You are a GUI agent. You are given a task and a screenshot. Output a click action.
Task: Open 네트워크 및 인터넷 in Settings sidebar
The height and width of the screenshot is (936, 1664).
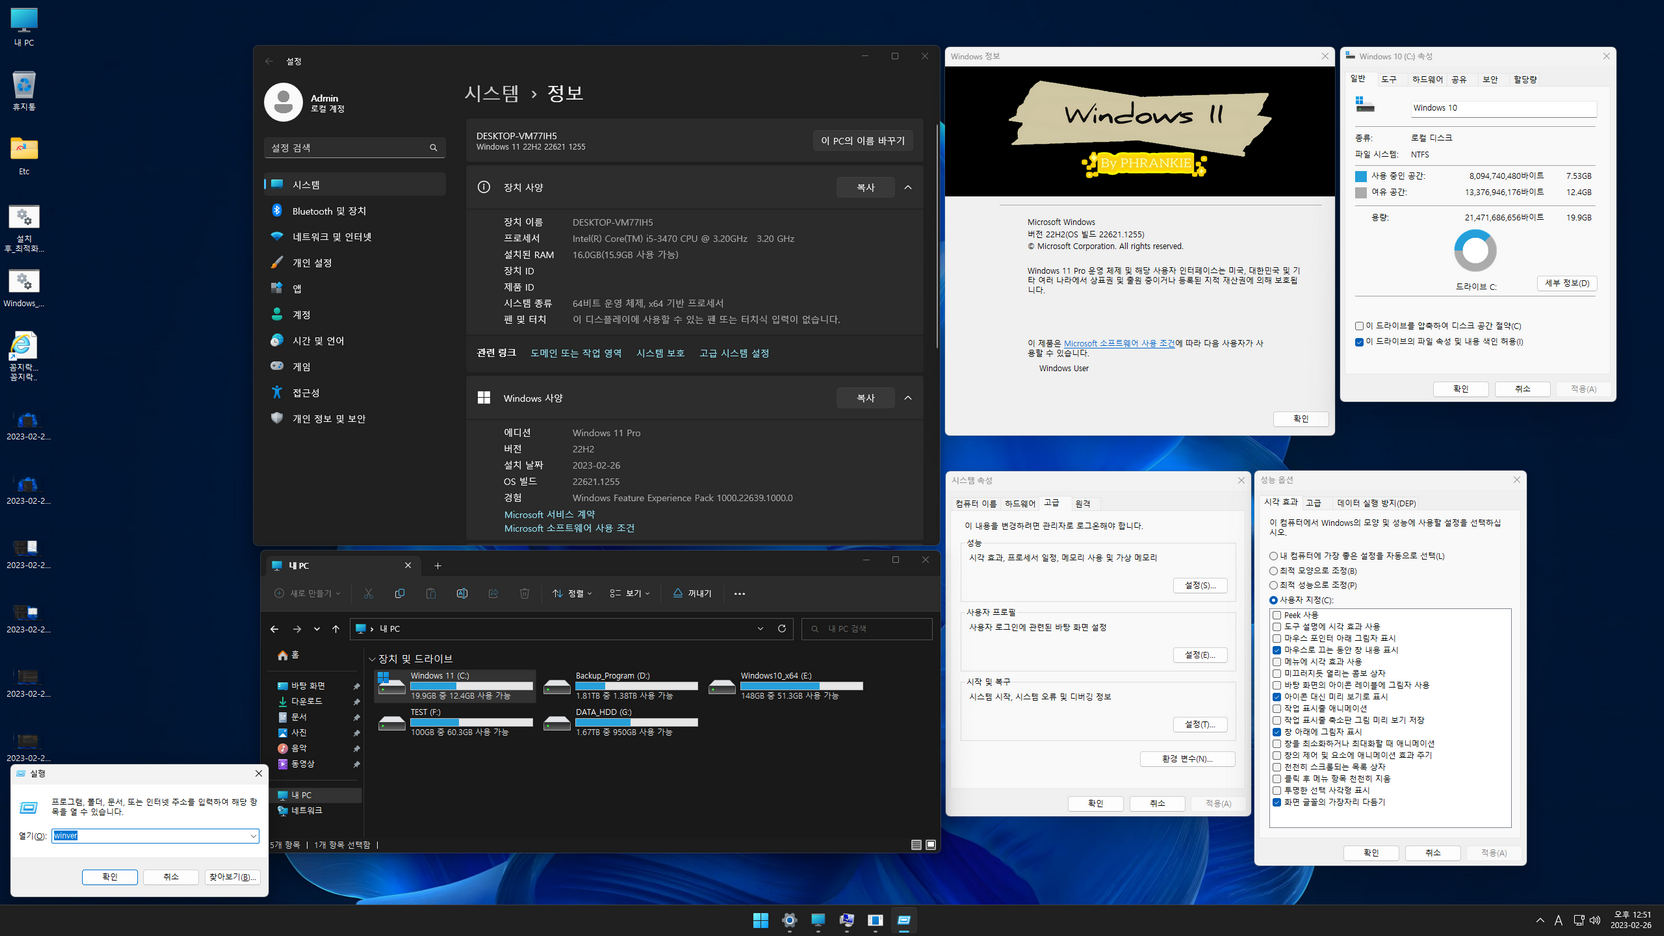355,237
